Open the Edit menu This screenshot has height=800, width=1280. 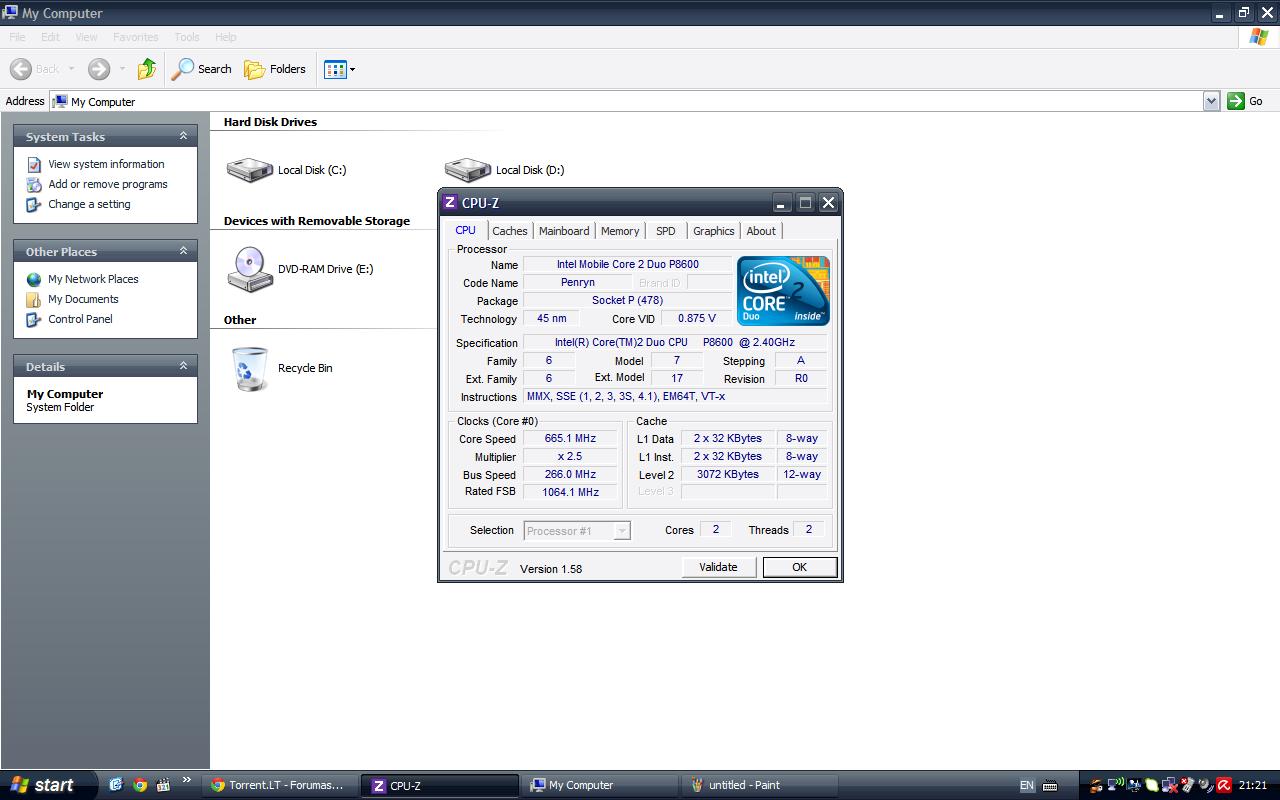click(50, 37)
